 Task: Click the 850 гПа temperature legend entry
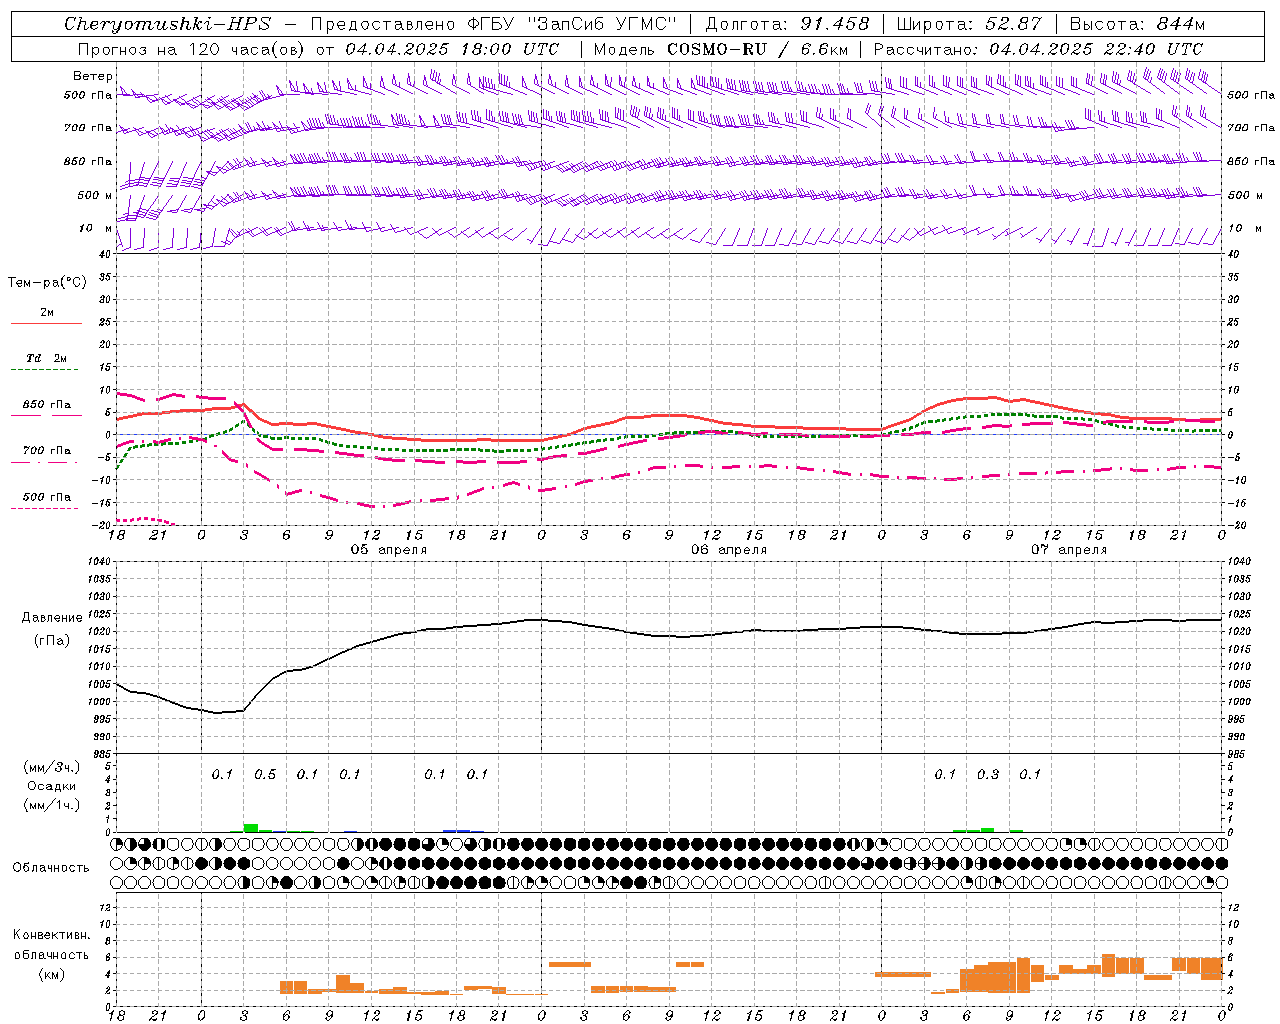[x=47, y=405]
